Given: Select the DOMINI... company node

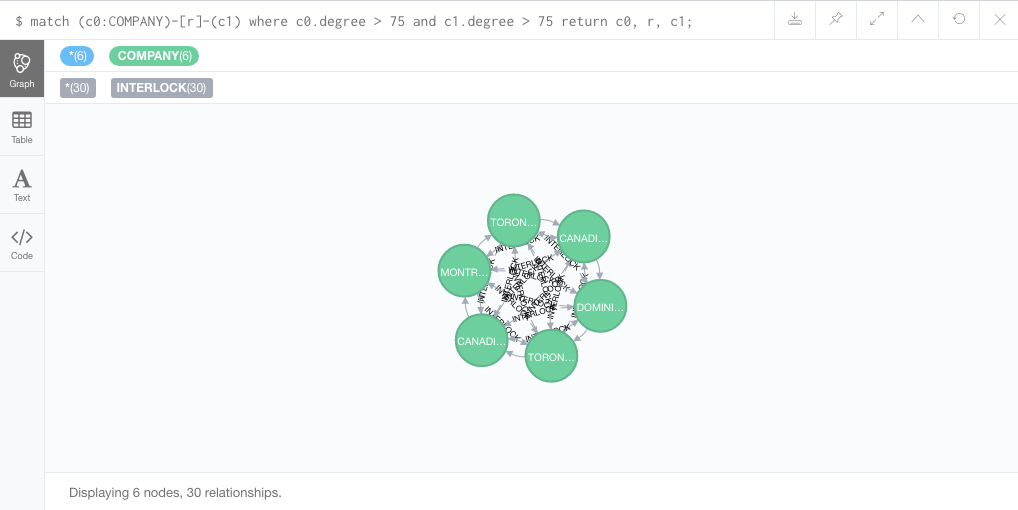Looking at the screenshot, I should pyautogui.click(x=601, y=306).
